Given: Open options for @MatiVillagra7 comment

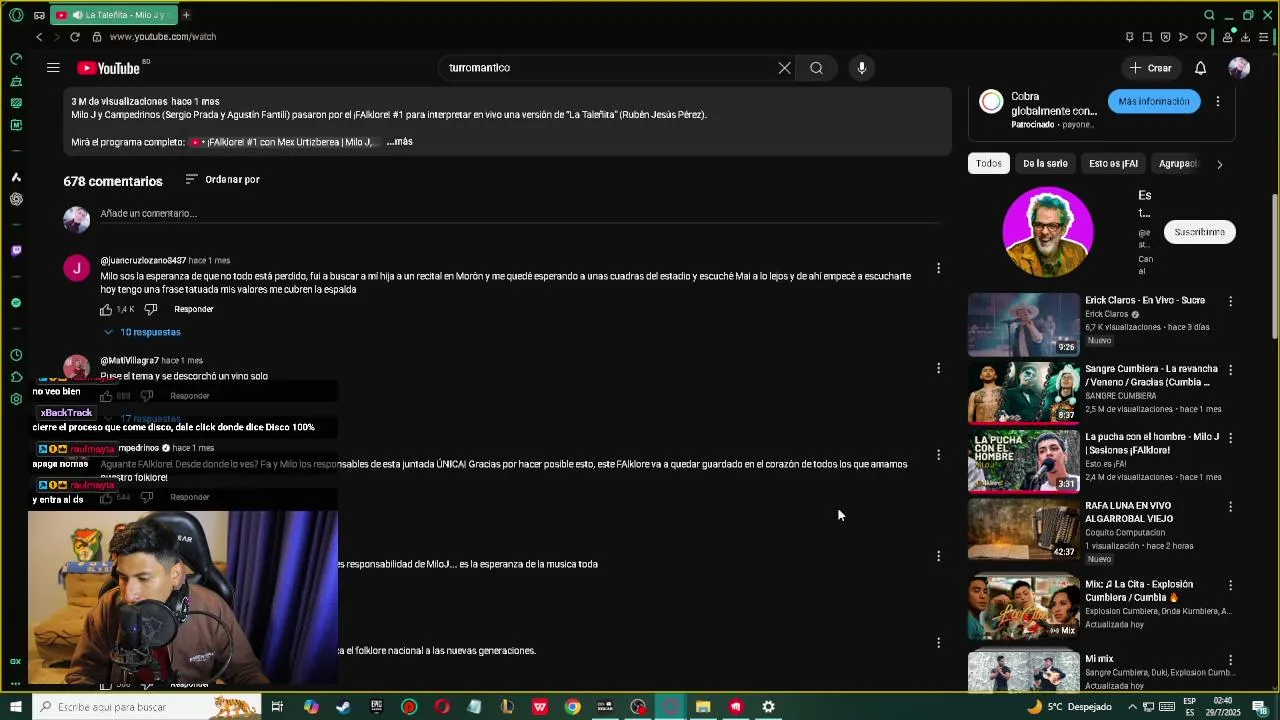Looking at the screenshot, I should click(x=938, y=368).
